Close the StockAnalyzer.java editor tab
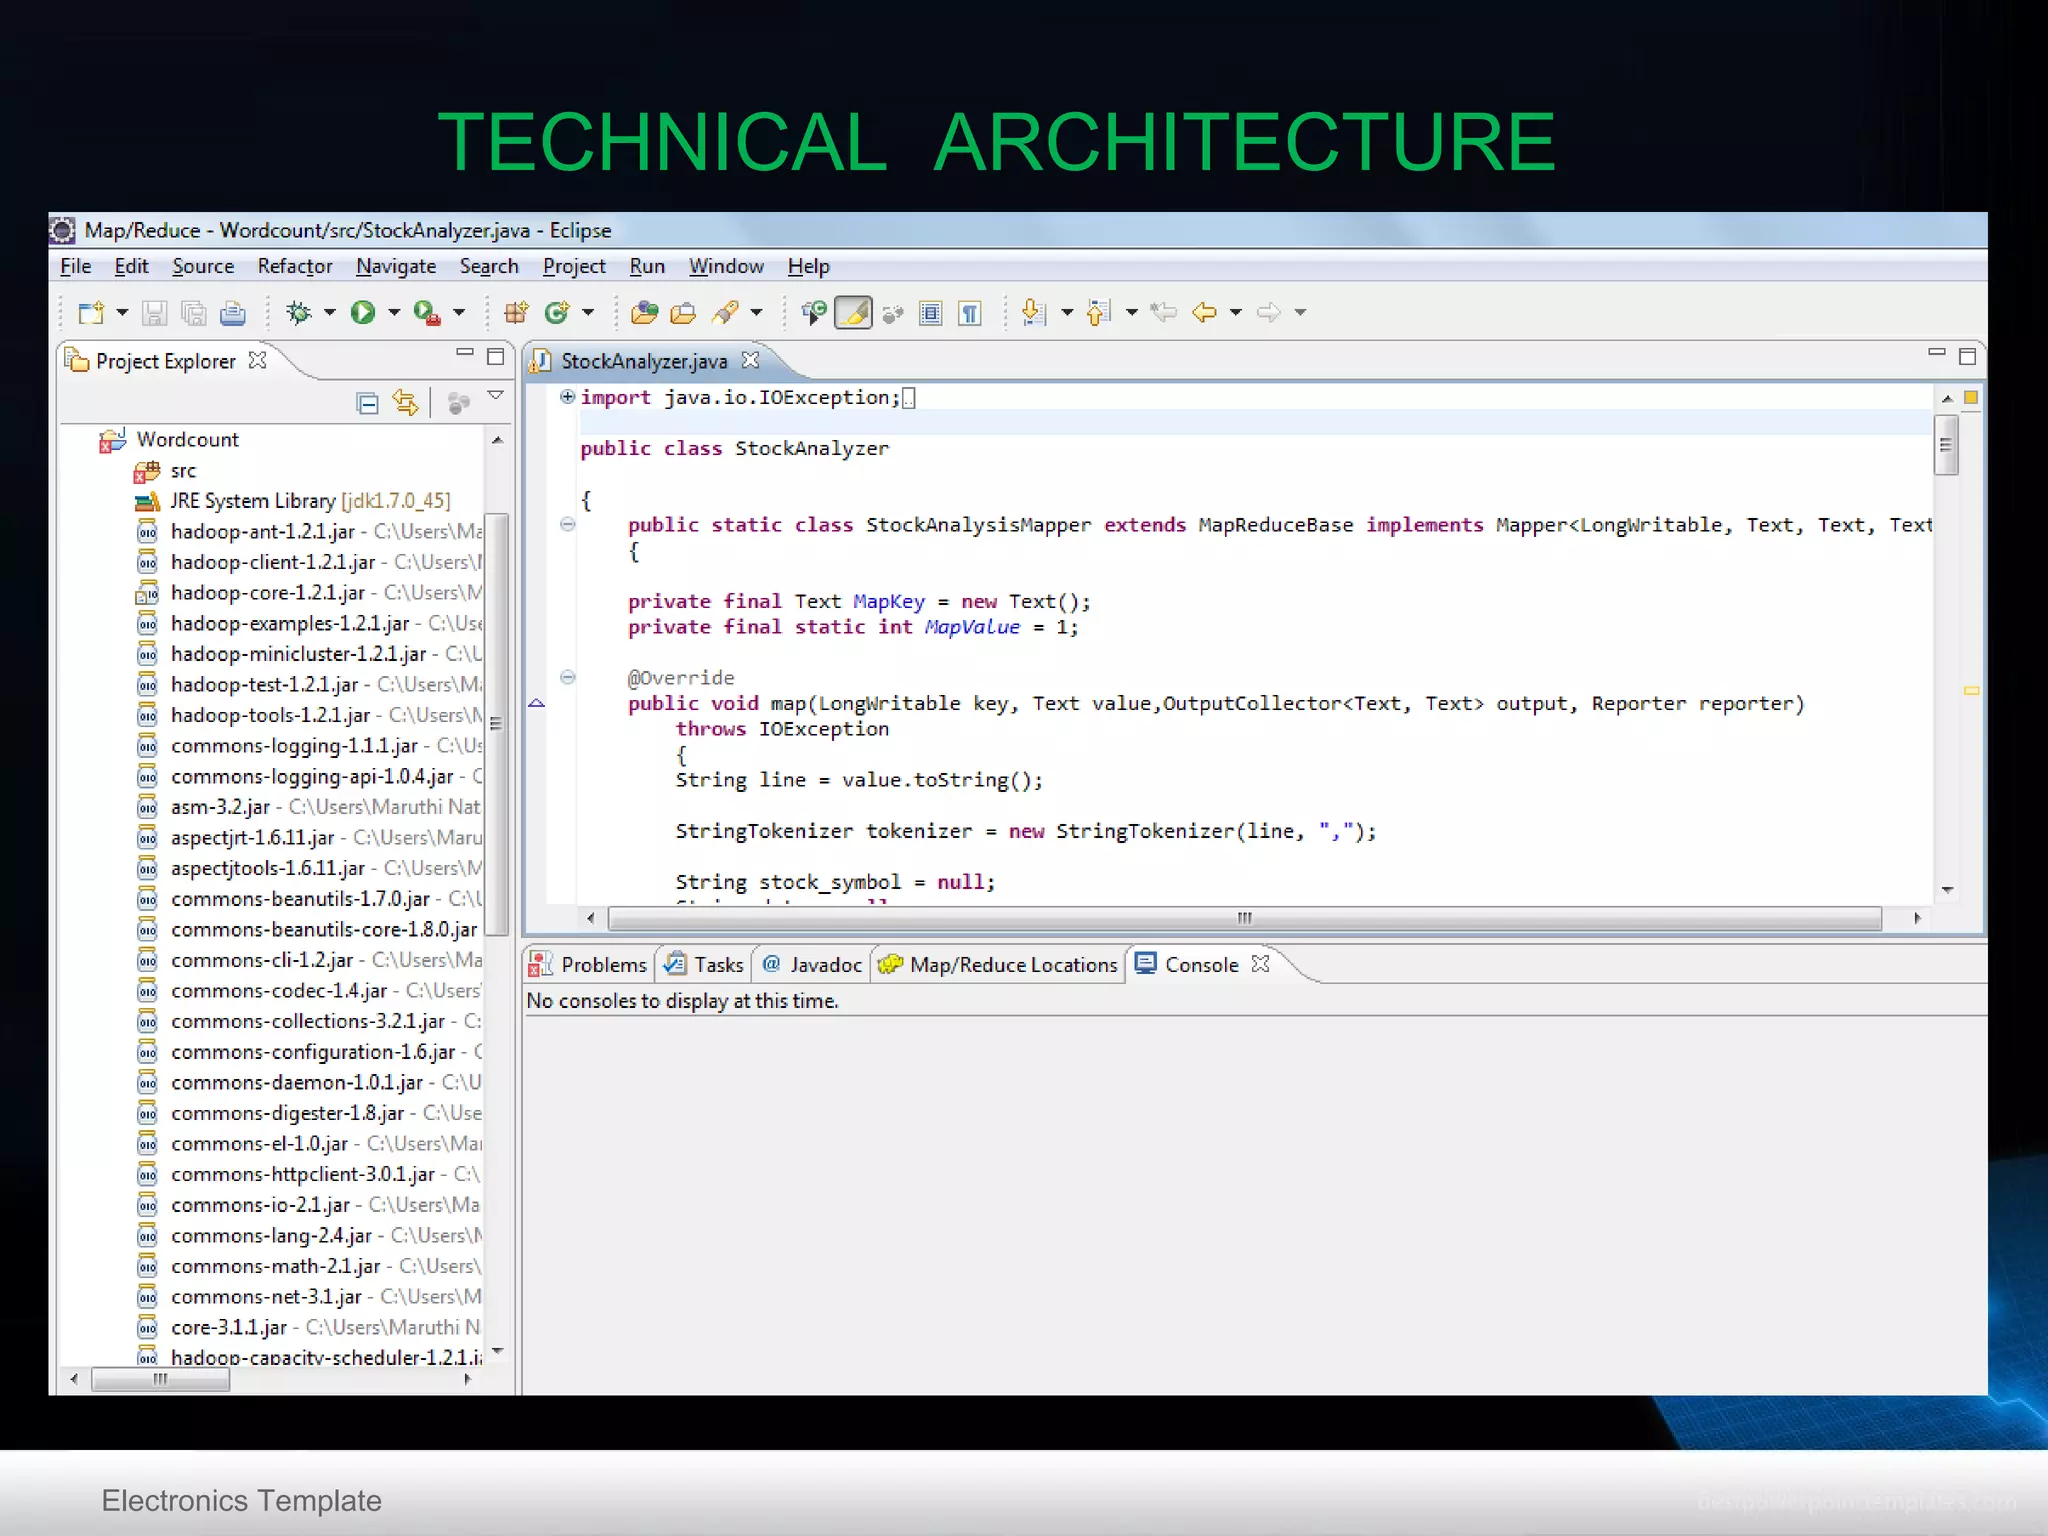Screen dimensions: 2048x1536 click(x=751, y=360)
